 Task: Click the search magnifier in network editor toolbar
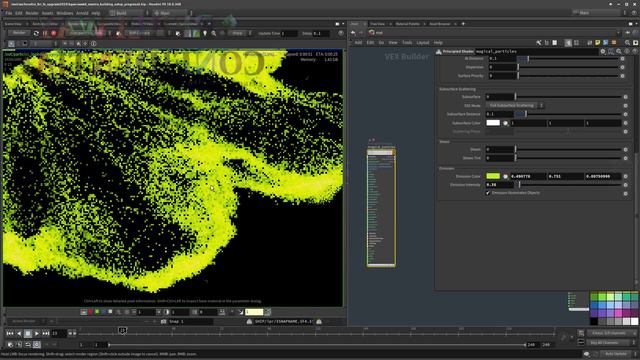(627, 42)
